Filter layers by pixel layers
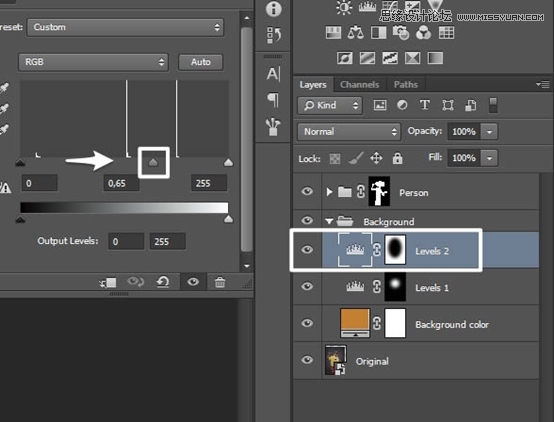Viewport: 554px width, 422px height. click(380, 105)
